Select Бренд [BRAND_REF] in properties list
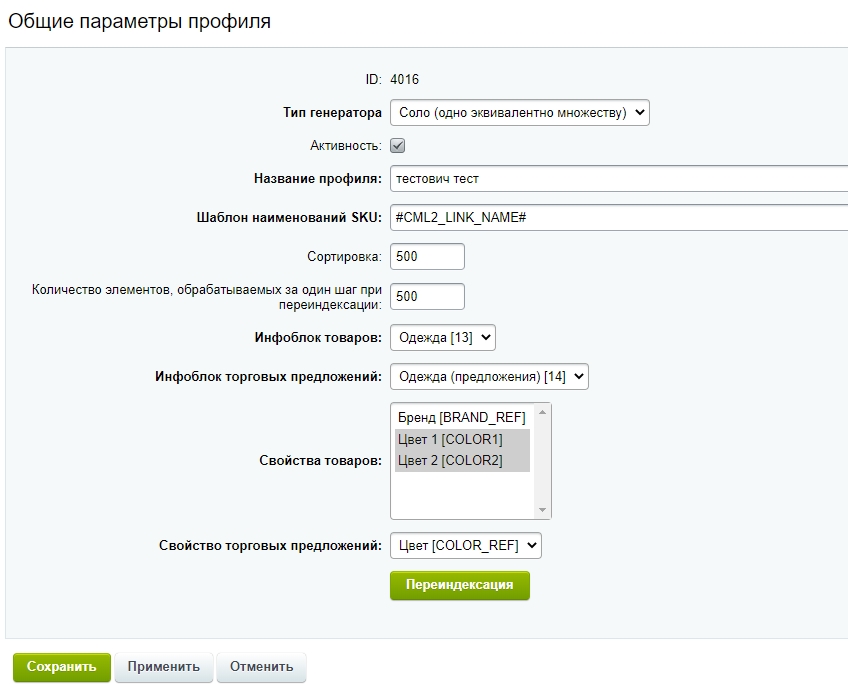Viewport: 848px width, 684px height. click(461, 417)
